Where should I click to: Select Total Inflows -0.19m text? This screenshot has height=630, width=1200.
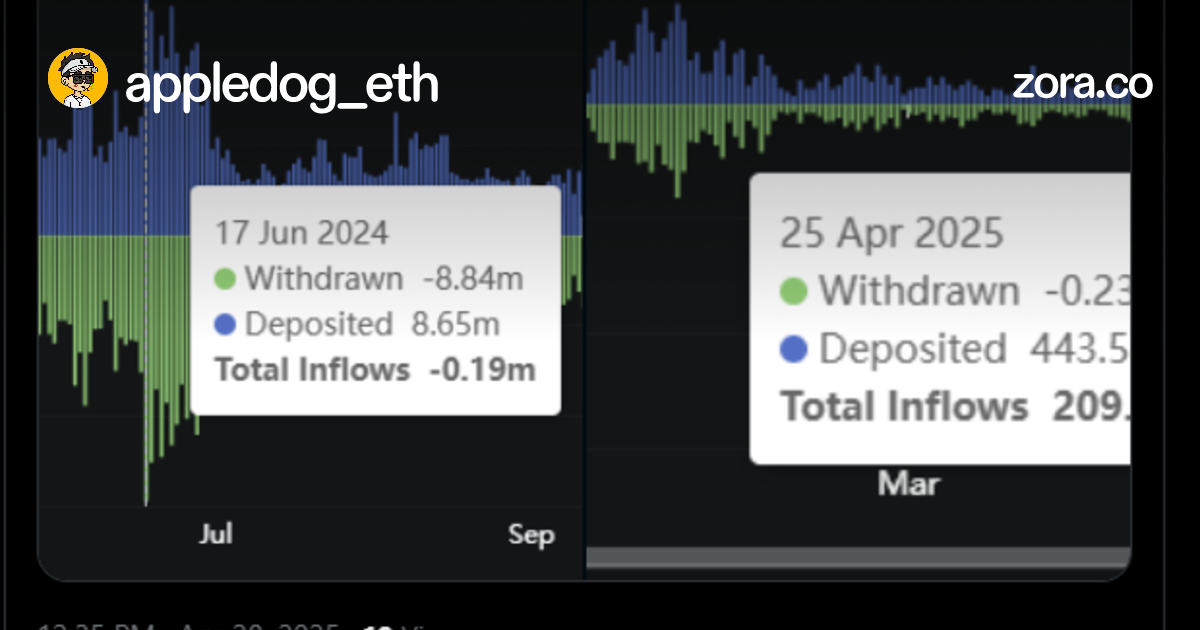click(x=375, y=370)
